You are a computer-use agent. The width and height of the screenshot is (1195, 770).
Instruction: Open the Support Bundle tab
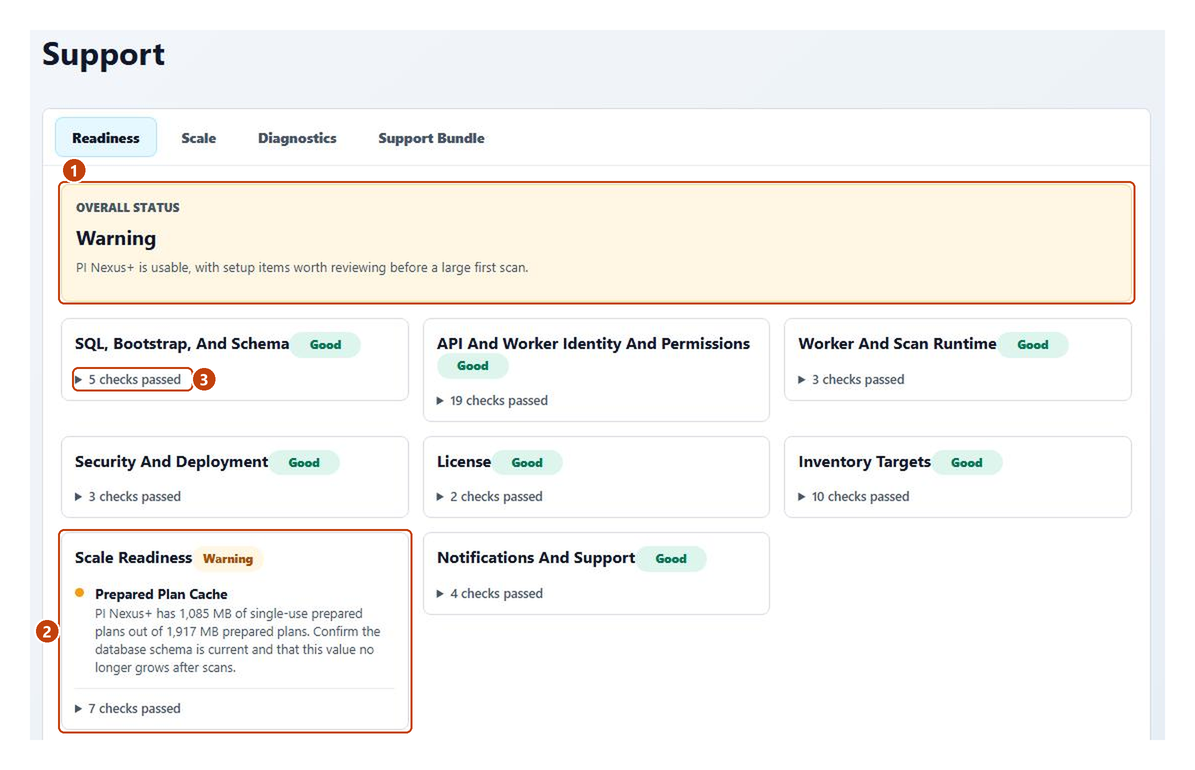tap(431, 138)
